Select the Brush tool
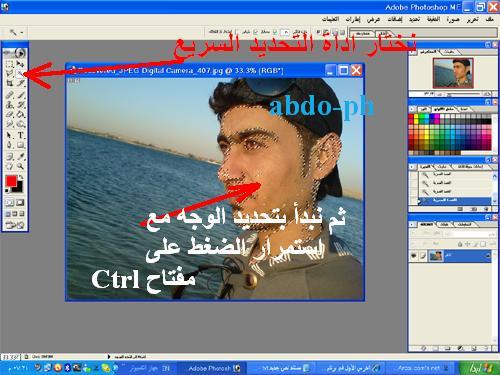Image resolution: width=500 pixels, height=375 pixels. coord(20,95)
